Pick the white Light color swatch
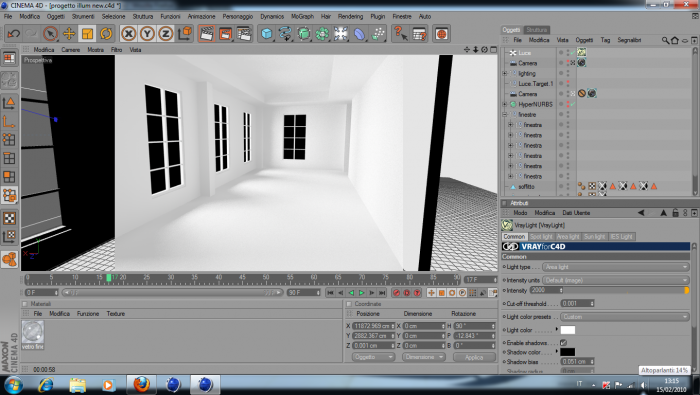 (567, 330)
